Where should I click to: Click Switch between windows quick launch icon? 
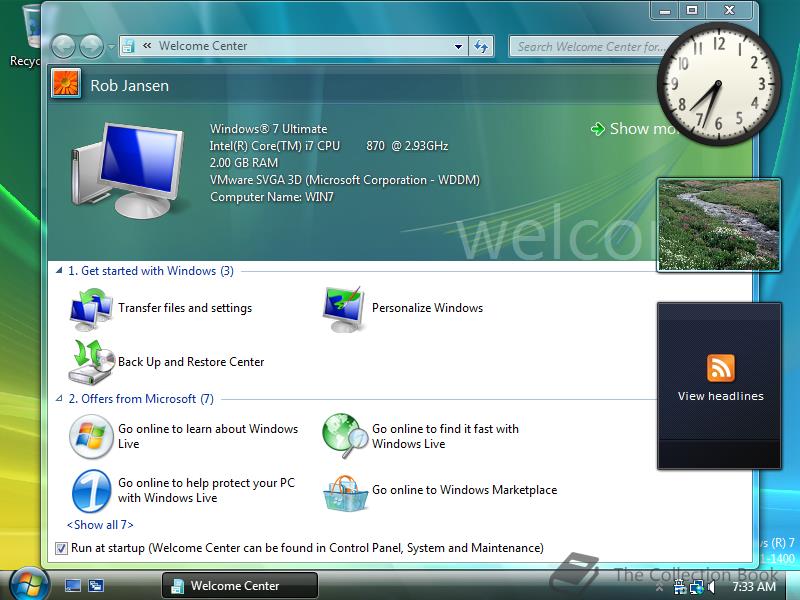coord(95,586)
